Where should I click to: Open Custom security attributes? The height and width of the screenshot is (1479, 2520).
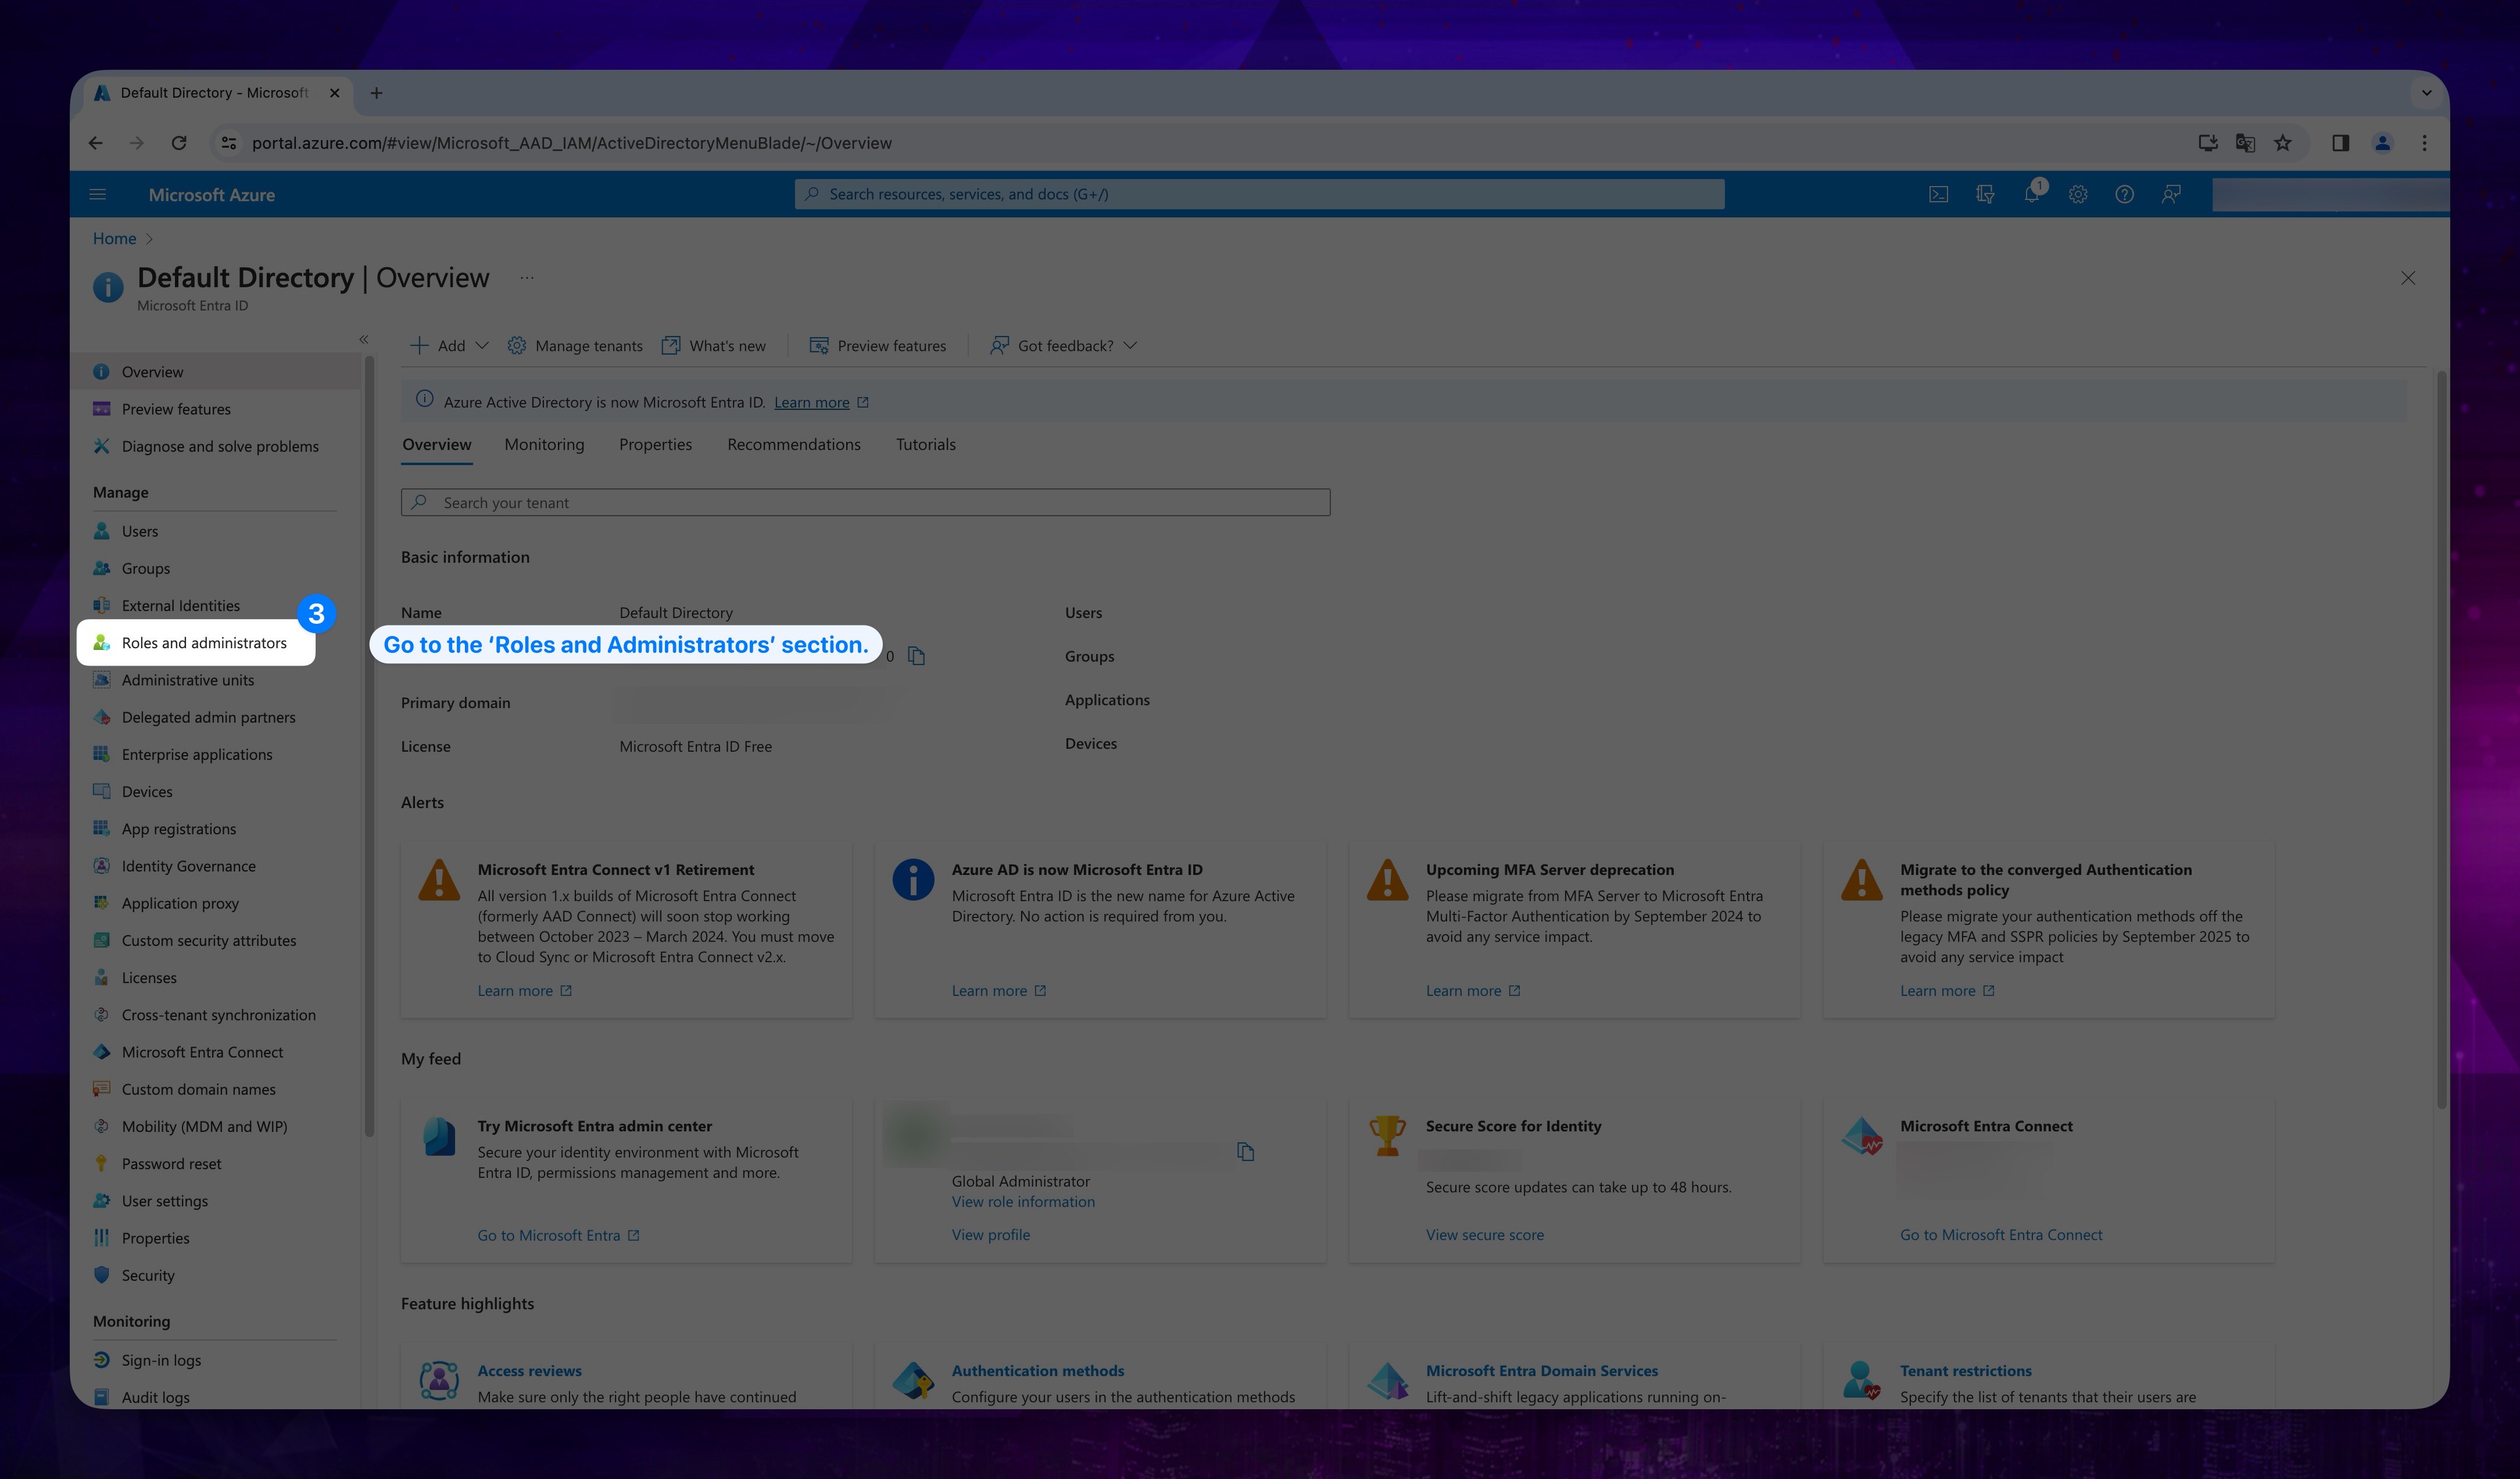coord(209,940)
